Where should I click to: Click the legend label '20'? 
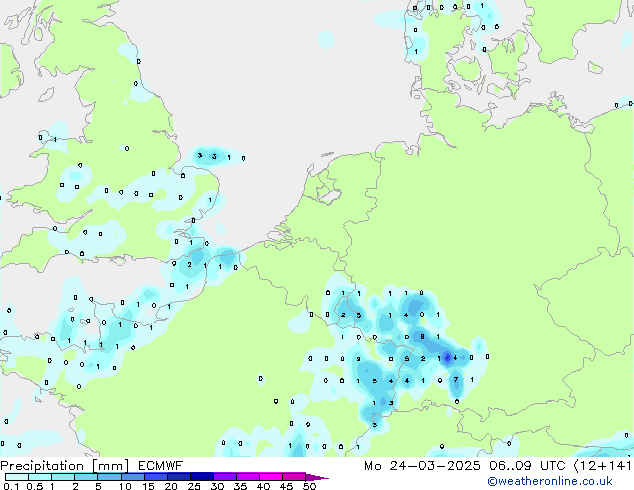pos(171,486)
